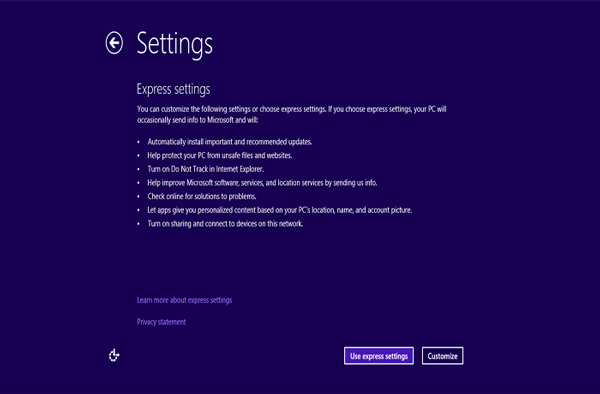This screenshot has height=394, width=600.
Task: Go back using the circular arrow icon
Action: (114, 43)
